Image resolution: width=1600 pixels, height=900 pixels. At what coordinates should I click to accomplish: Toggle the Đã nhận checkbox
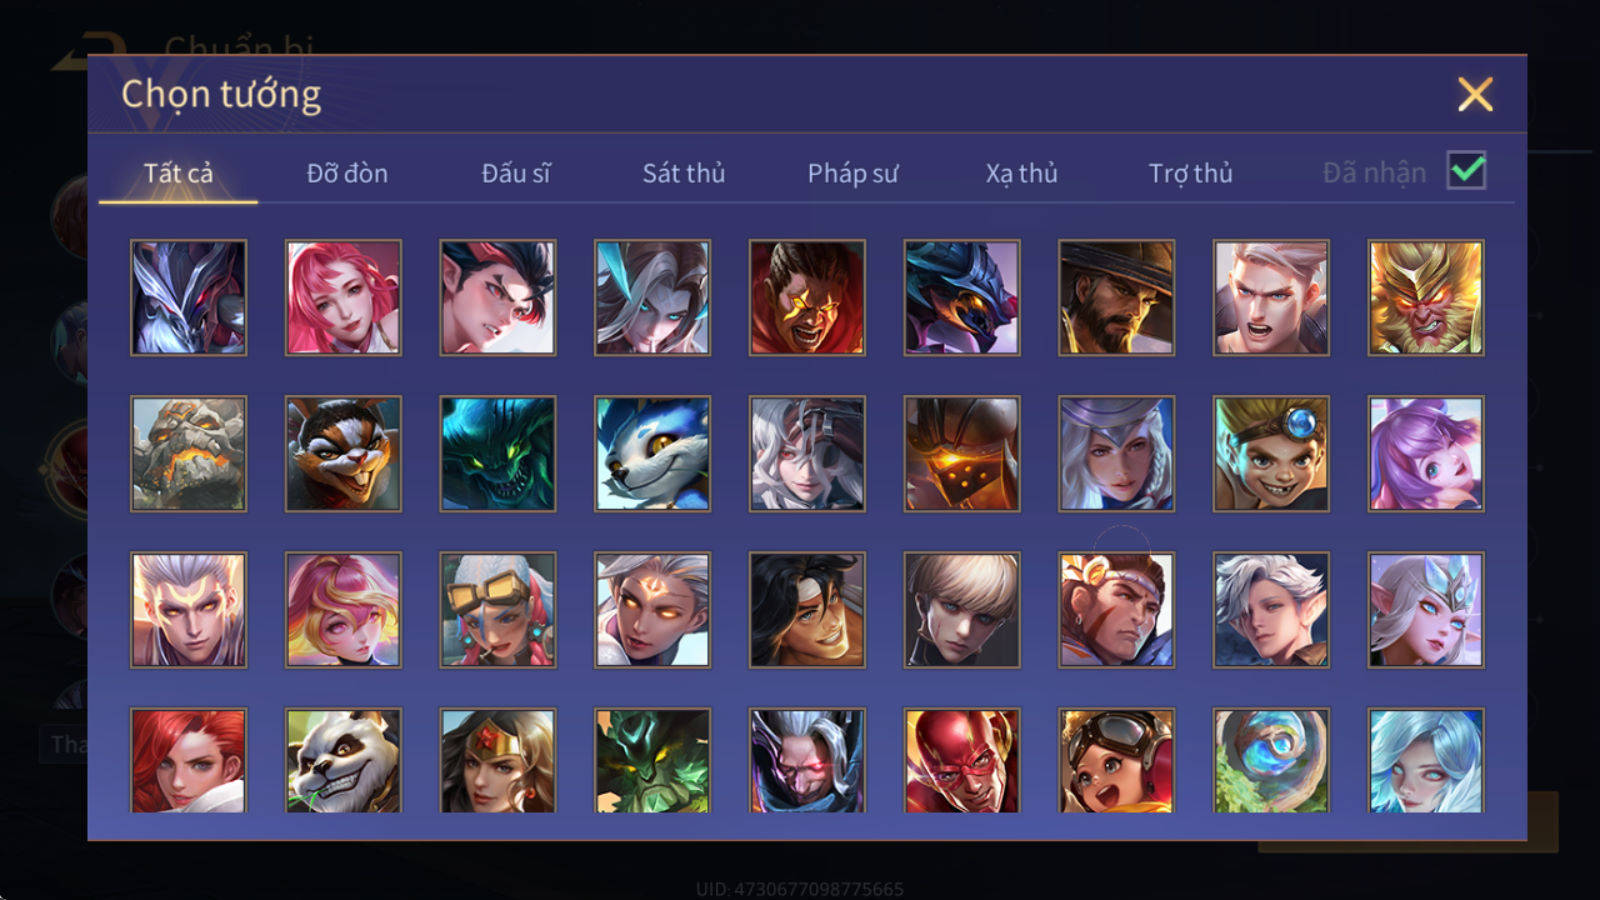[1466, 171]
